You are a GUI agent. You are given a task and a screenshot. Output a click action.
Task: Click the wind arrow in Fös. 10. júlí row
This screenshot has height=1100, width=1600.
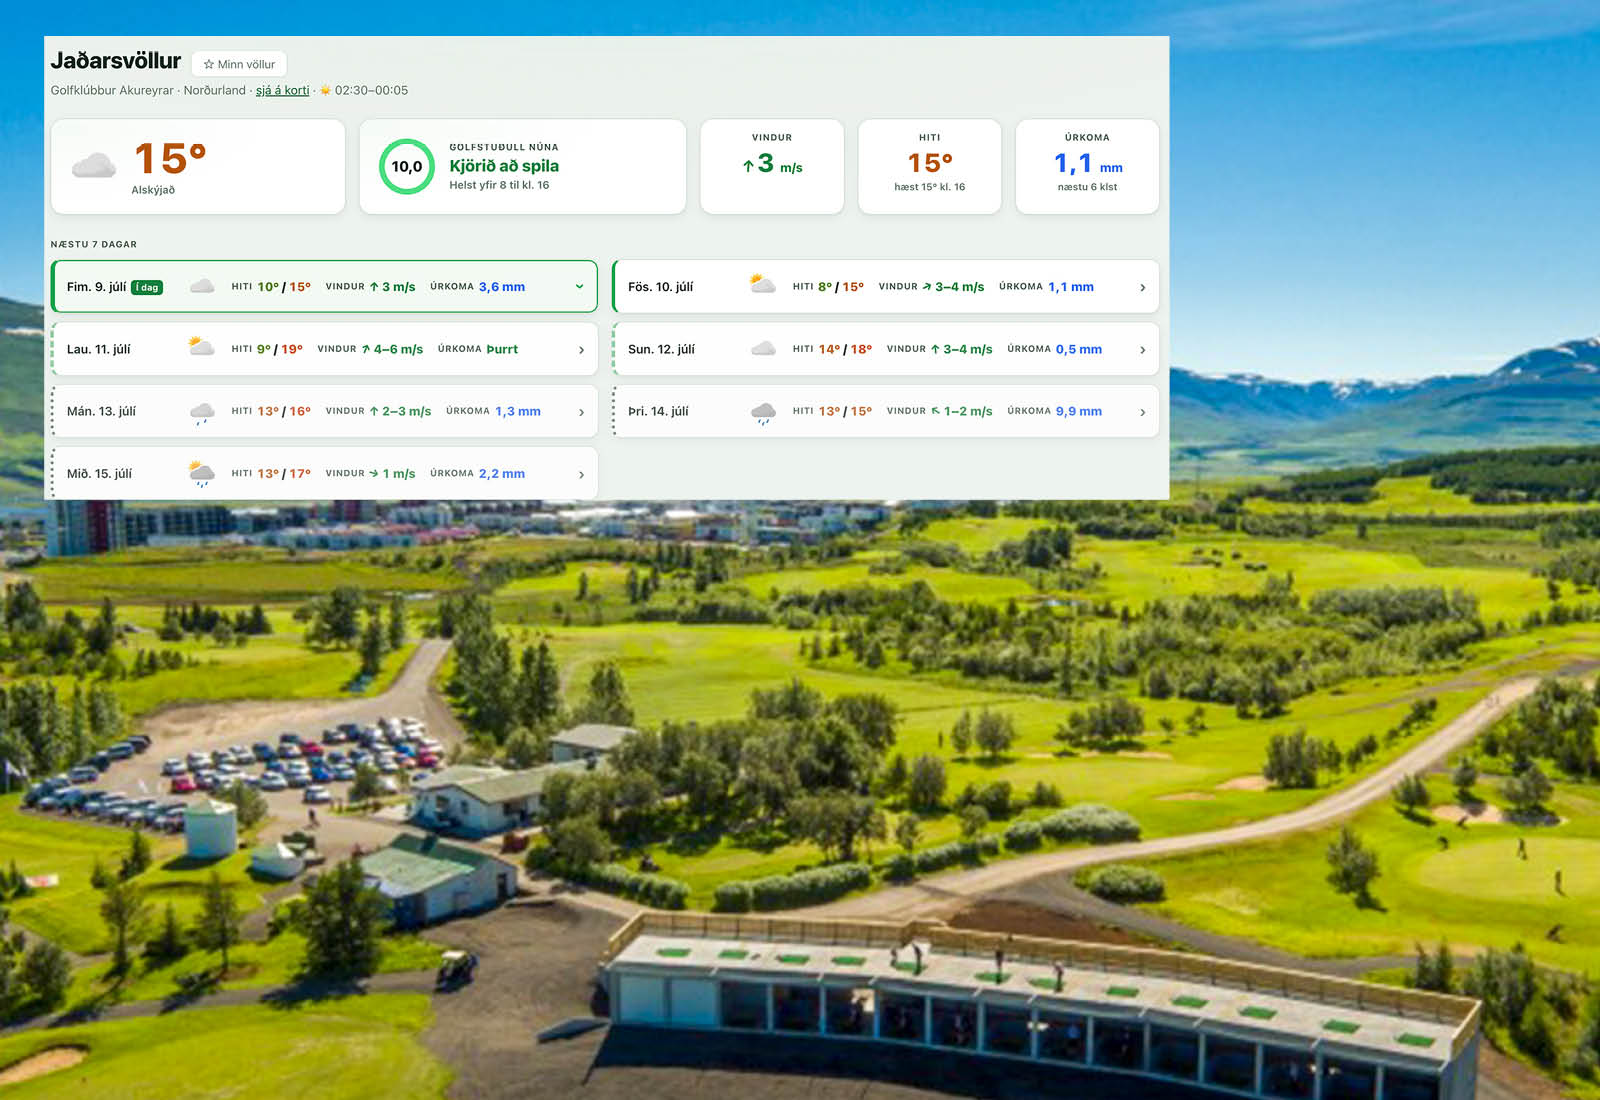coord(927,287)
